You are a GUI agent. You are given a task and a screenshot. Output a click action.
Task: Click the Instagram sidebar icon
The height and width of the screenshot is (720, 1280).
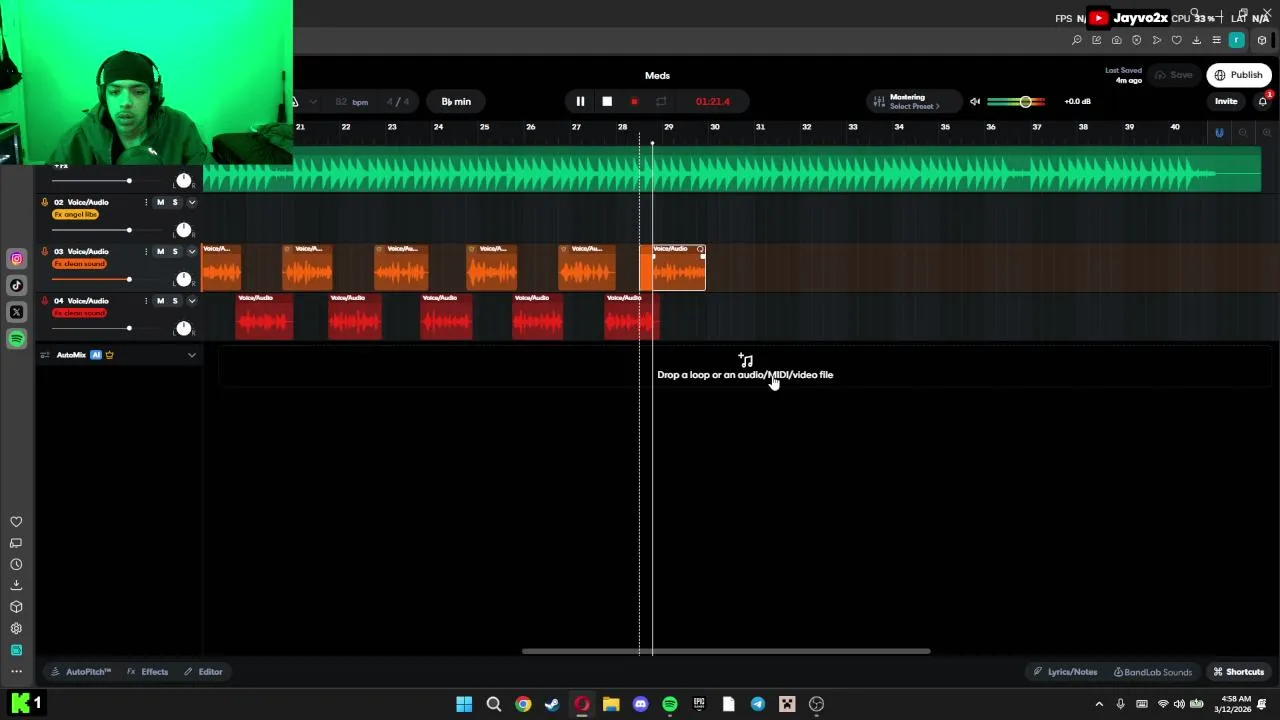click(x=16, y=259)
